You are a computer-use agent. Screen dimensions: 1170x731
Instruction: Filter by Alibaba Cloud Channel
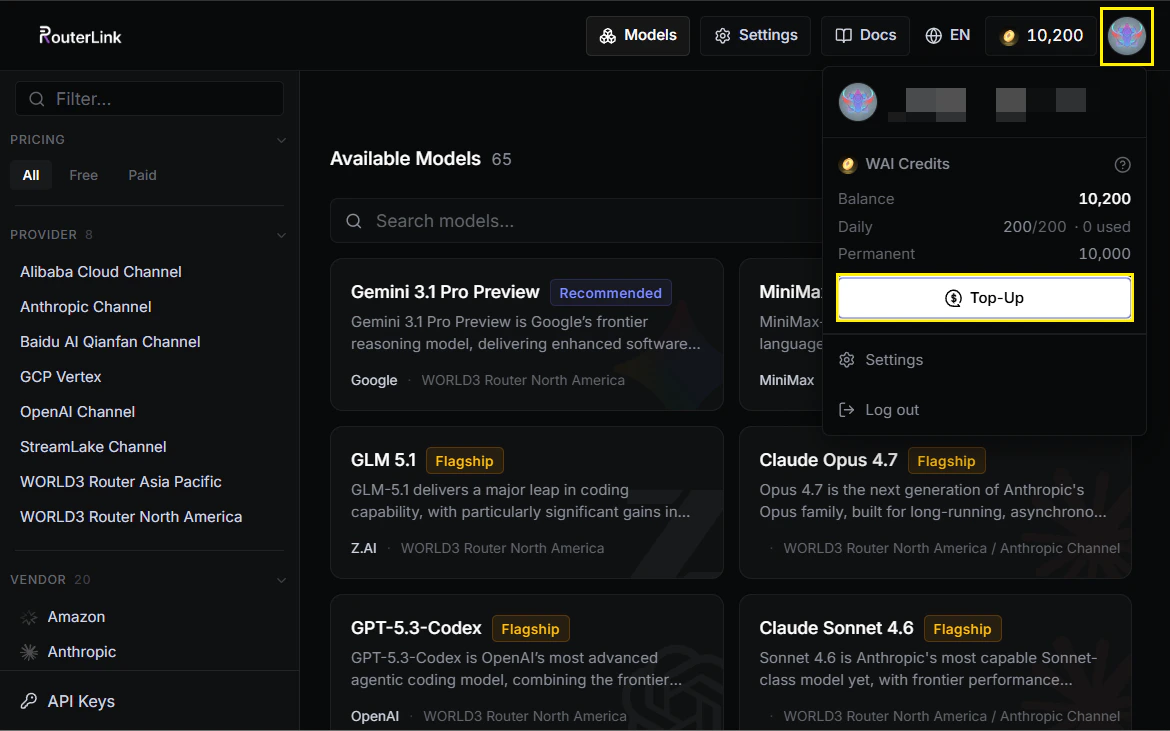(x=101, y=272)
